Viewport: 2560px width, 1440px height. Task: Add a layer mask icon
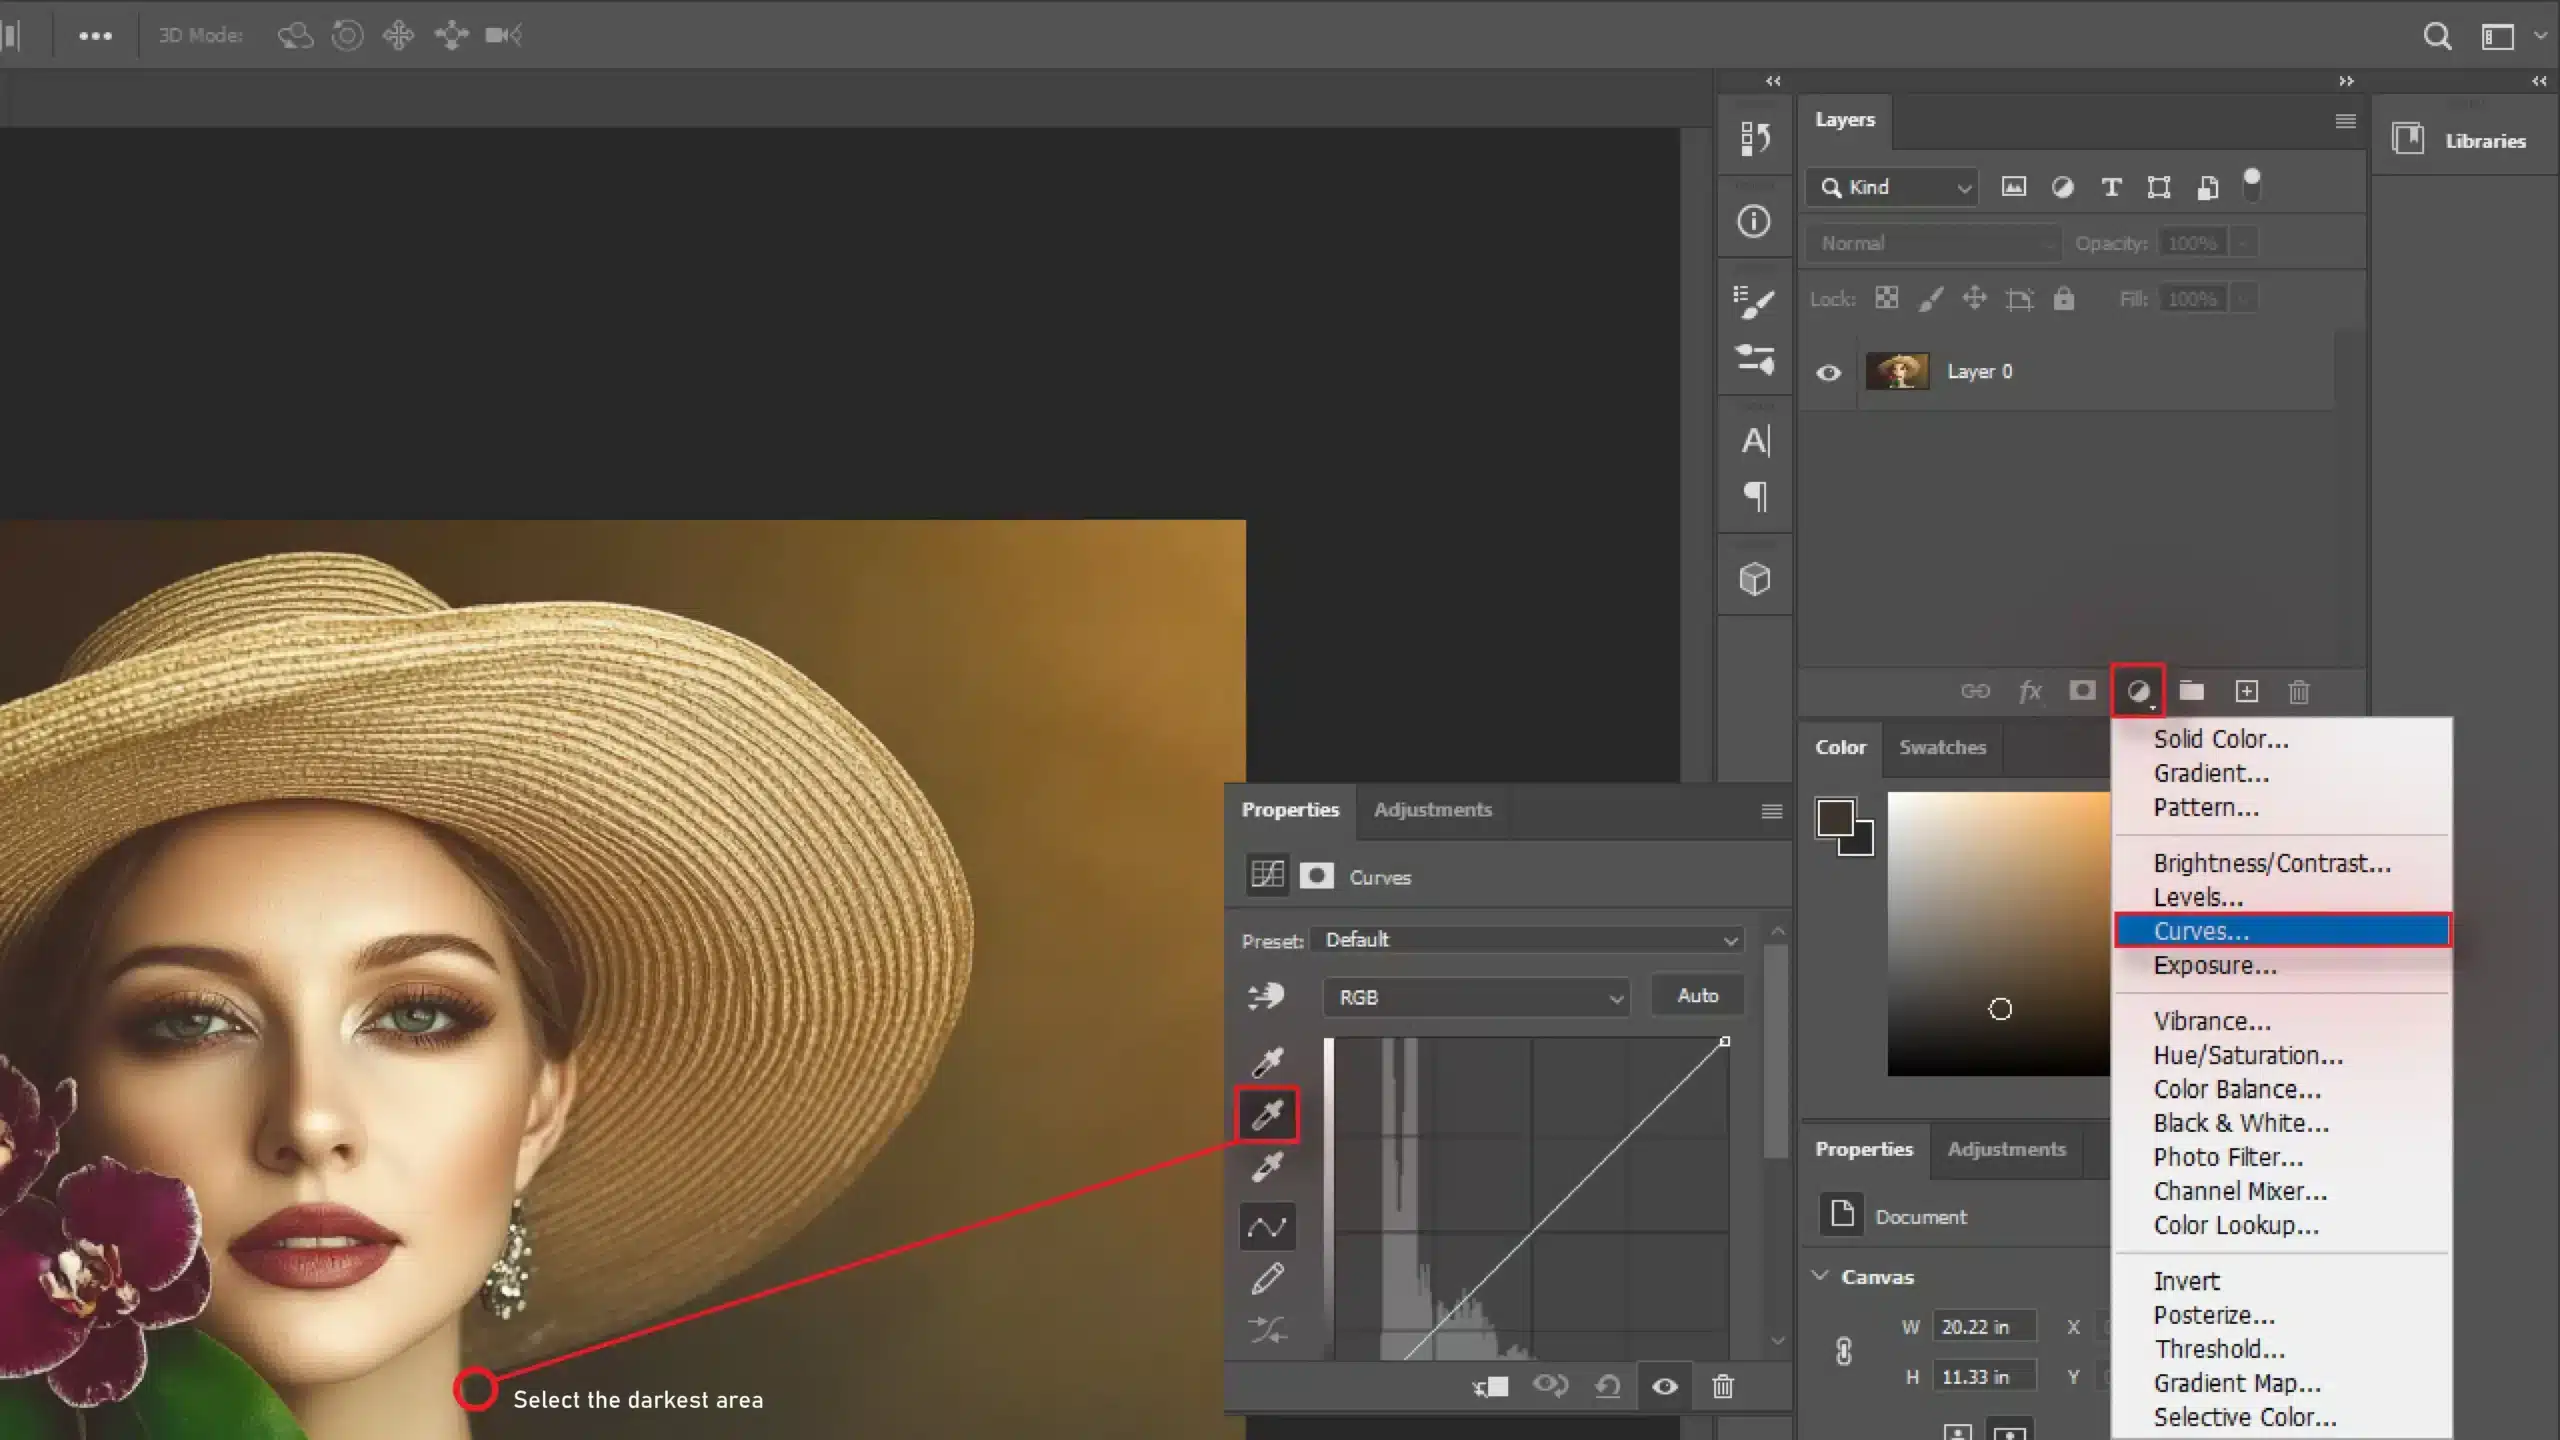click(x=2082, y=691)
